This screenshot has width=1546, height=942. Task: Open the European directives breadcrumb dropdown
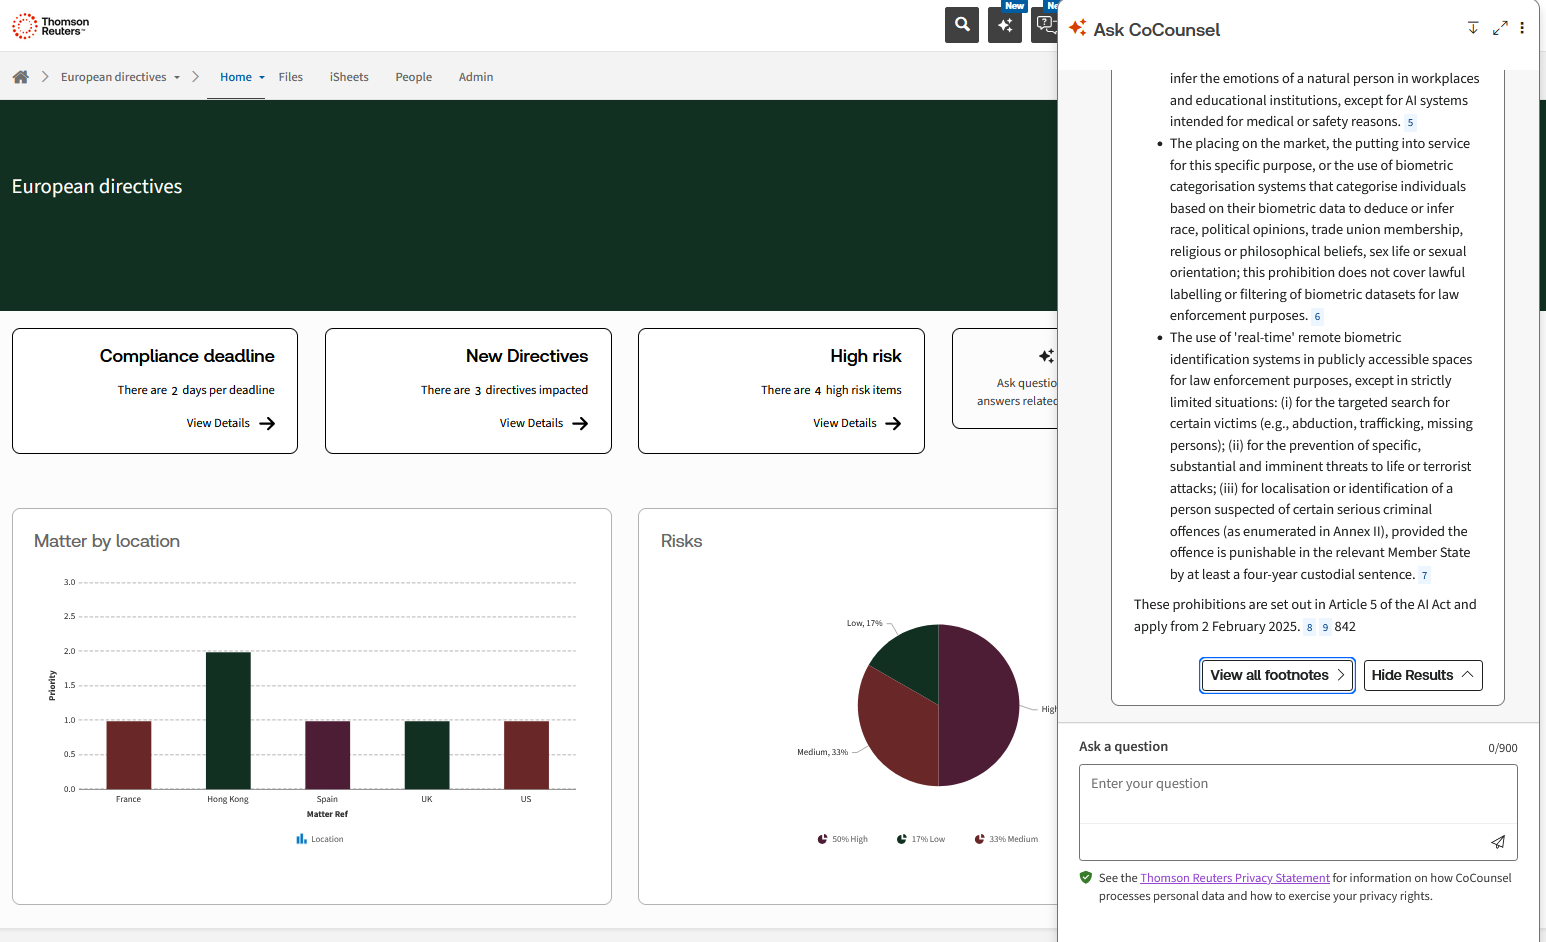point(177,77)
